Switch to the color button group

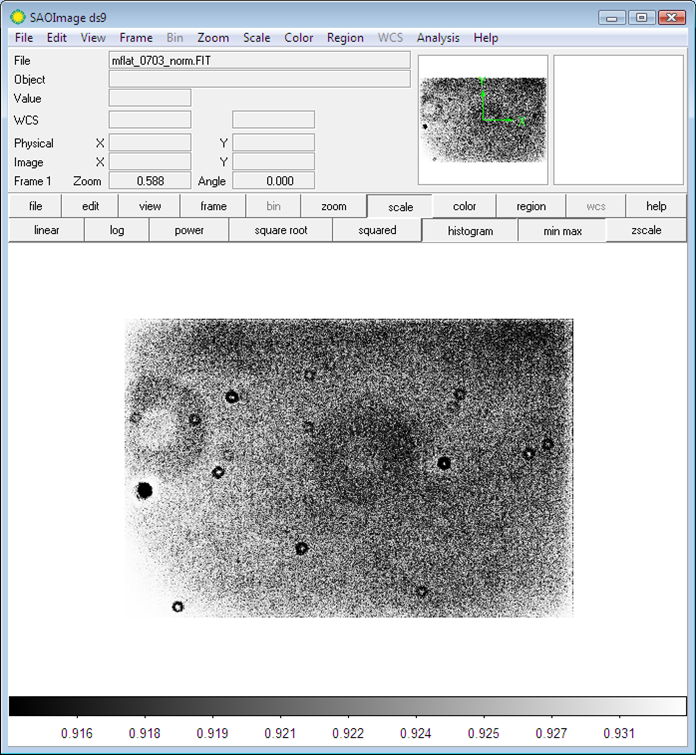pos(464,206)
